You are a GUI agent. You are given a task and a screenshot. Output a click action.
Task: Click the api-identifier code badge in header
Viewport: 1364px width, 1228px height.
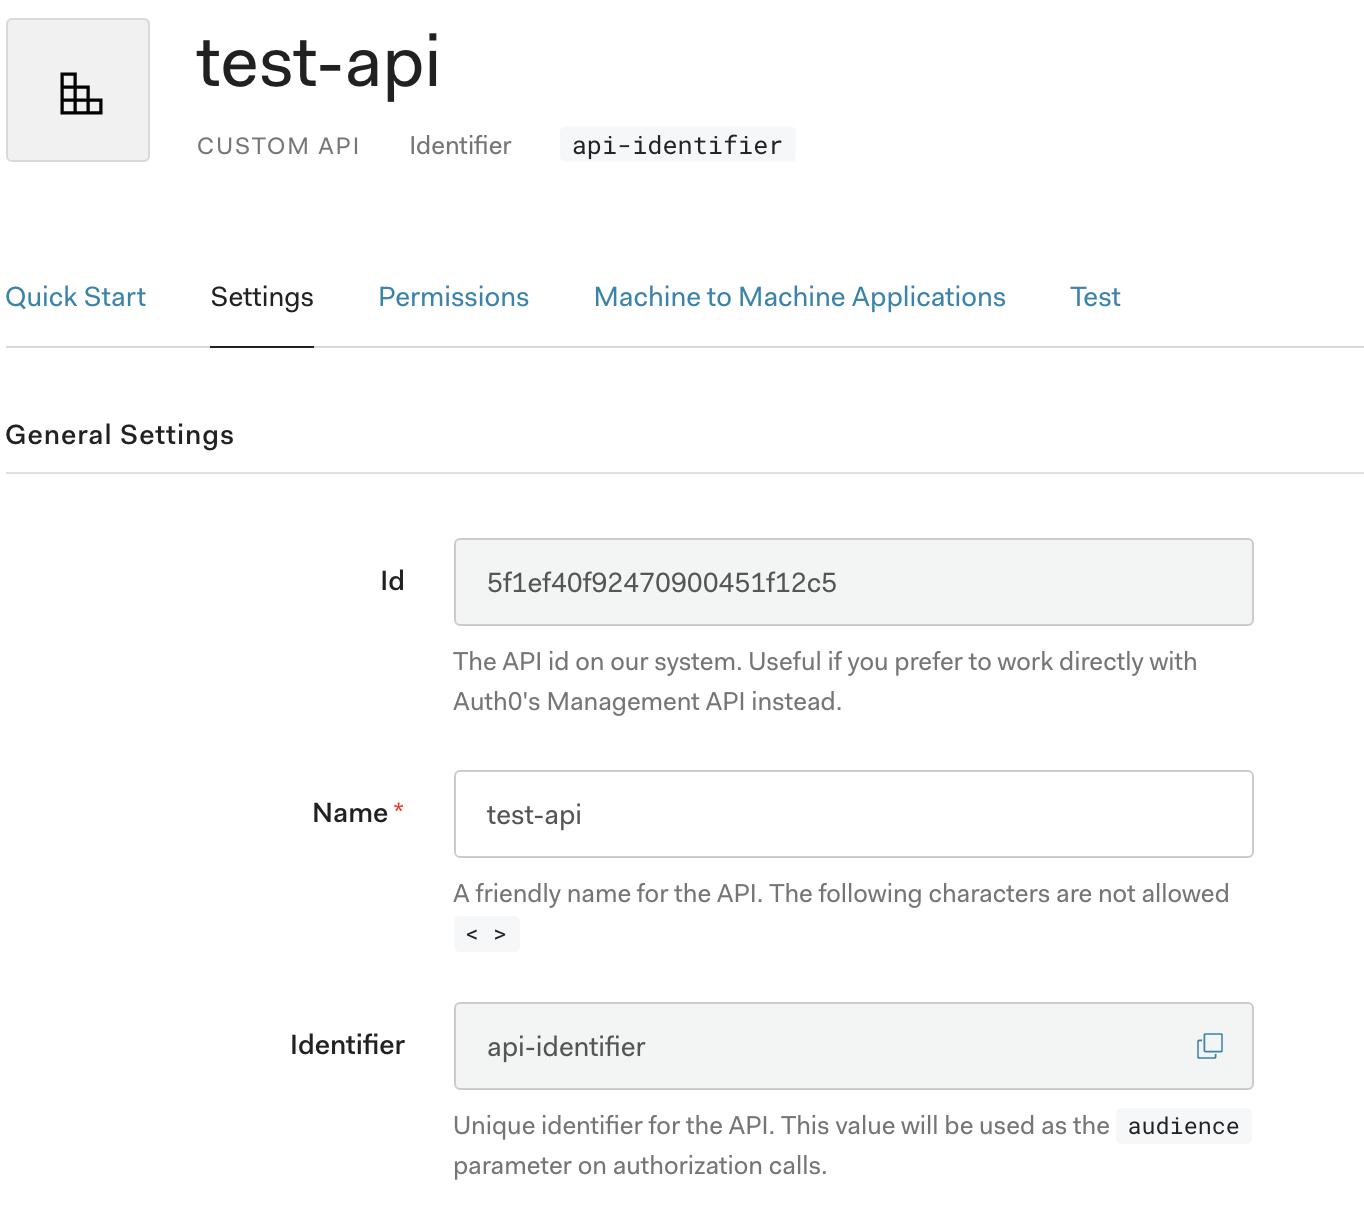coord(677,145)
